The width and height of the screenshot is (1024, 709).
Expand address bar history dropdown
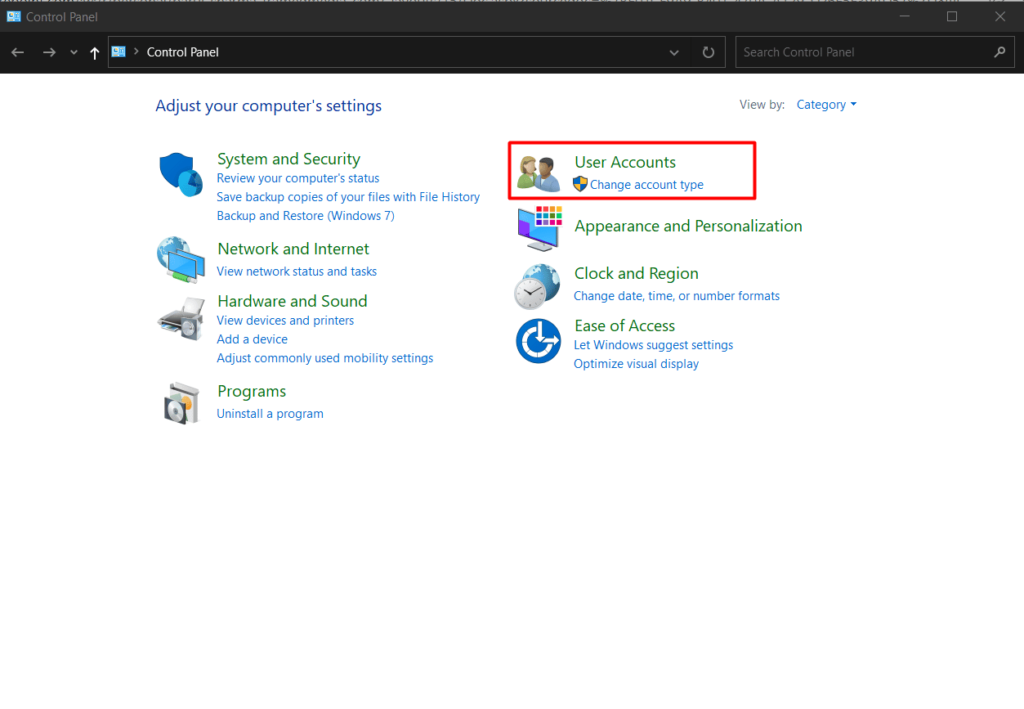click(x=674, y=52)
